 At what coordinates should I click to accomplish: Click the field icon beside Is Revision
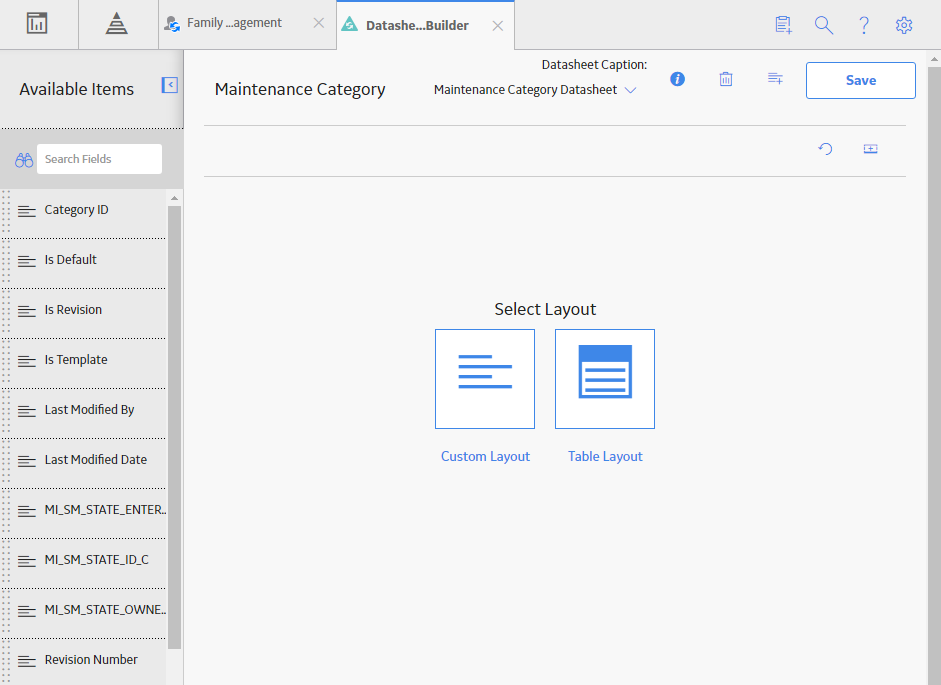coord(26,311)
